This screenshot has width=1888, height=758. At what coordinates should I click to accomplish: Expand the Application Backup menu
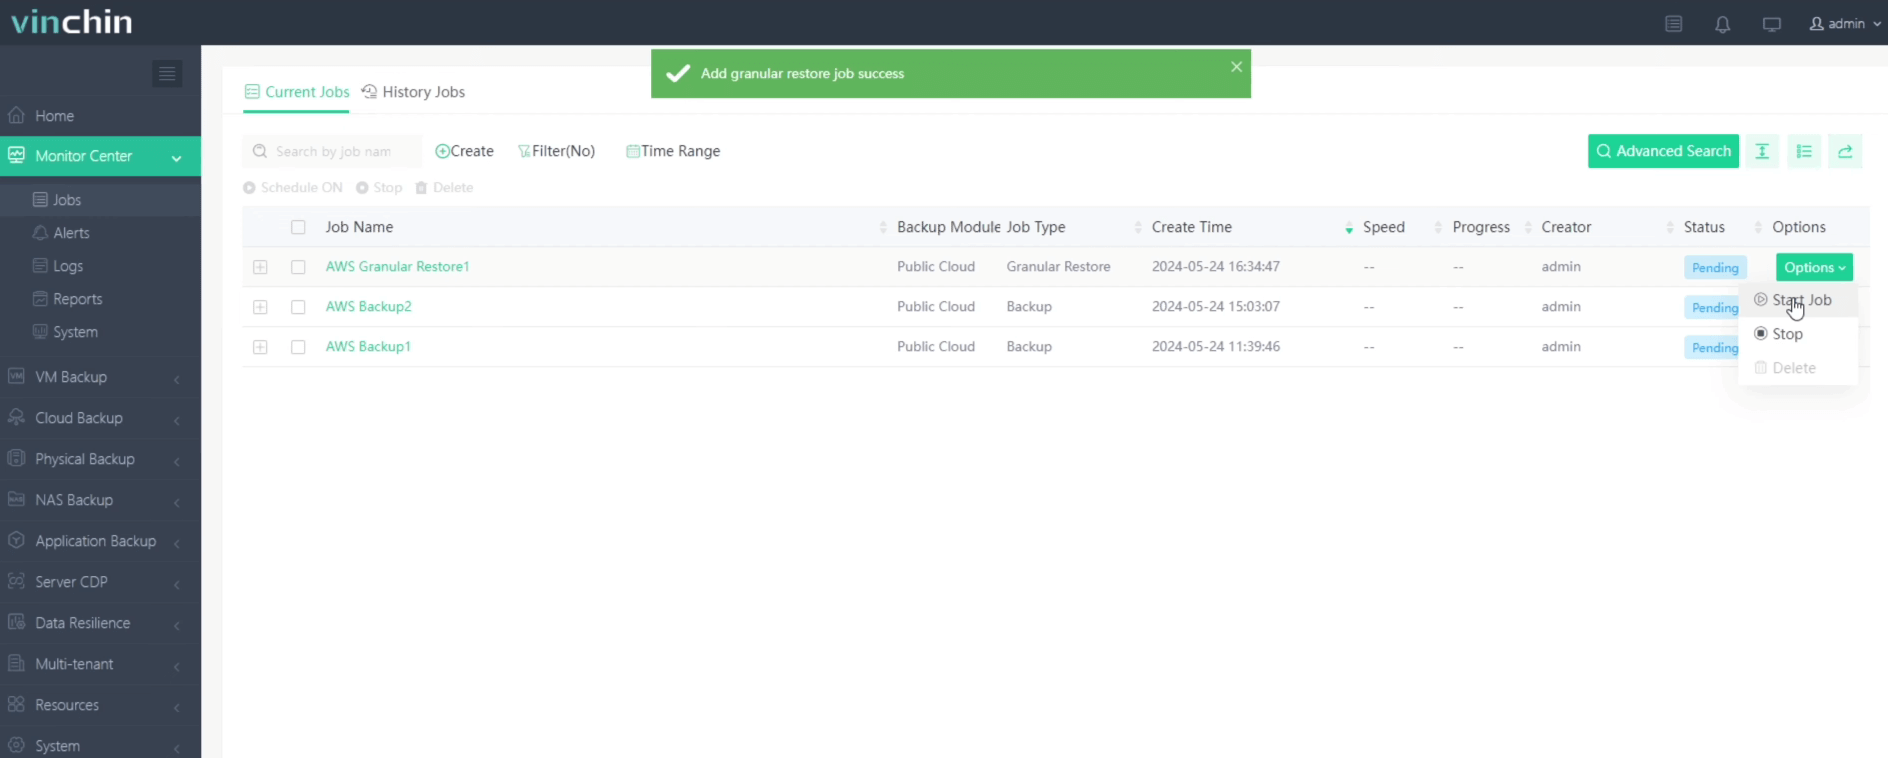100,541
